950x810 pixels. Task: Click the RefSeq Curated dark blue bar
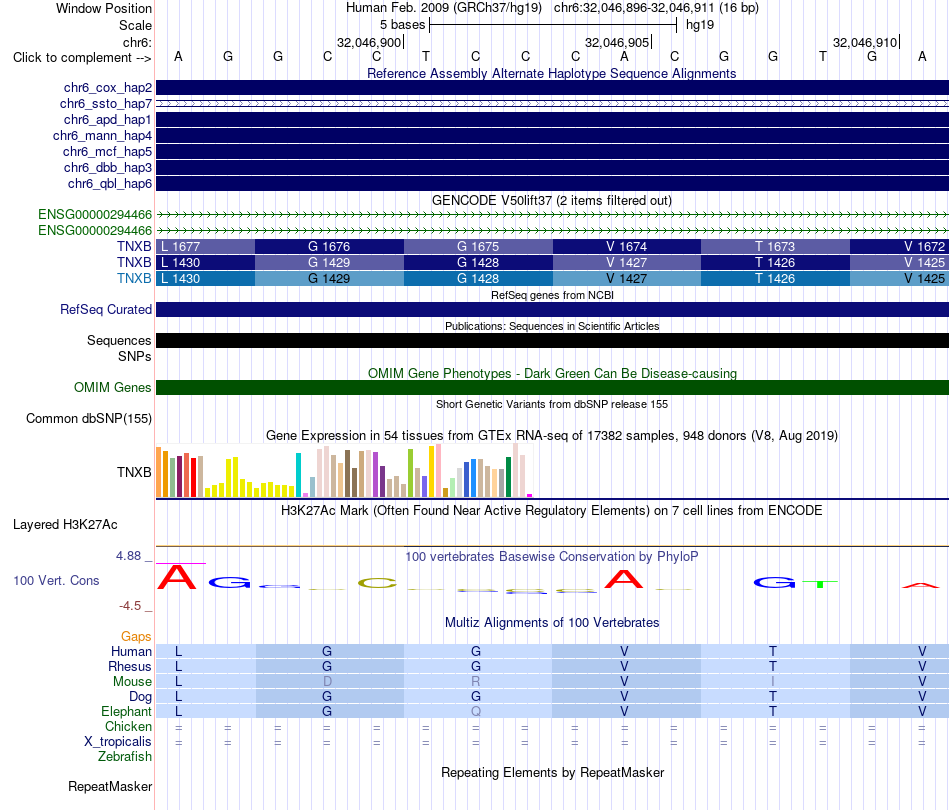[552, 310]
